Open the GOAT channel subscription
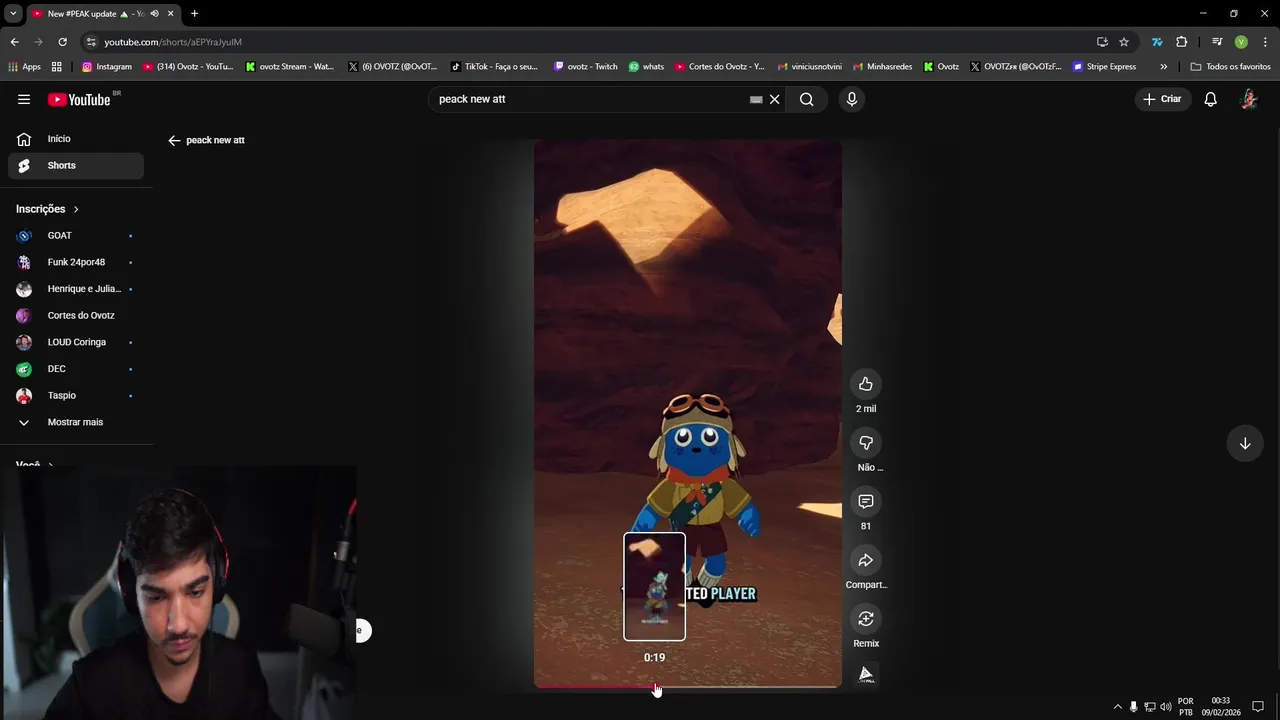This screenshot has height=720, width=1280. (x=76, y=235)
